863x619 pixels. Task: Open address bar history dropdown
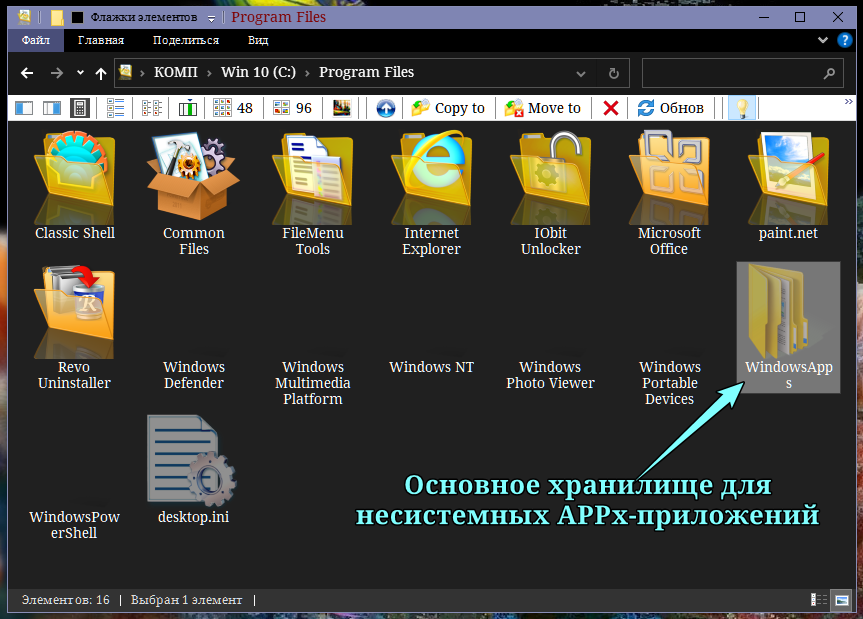(581, 74)
